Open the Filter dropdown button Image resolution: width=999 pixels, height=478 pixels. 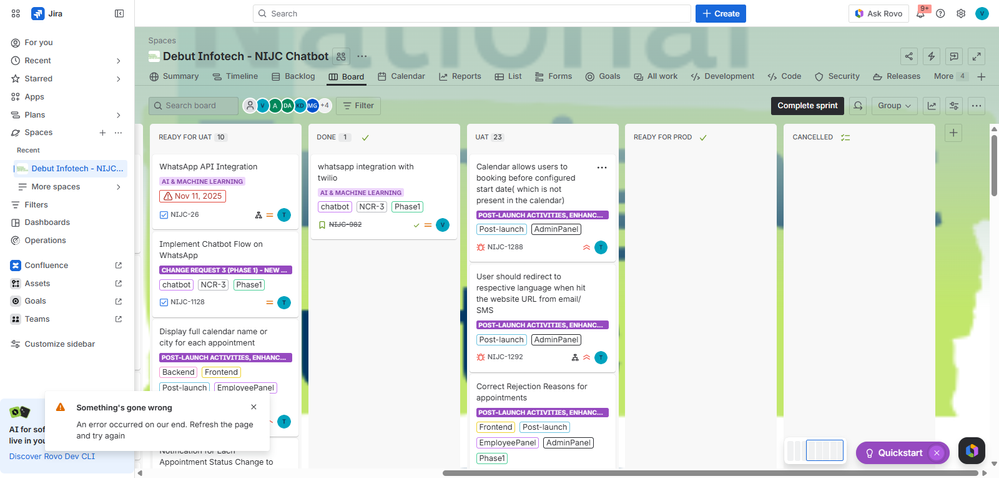click(x=358, y=106)
